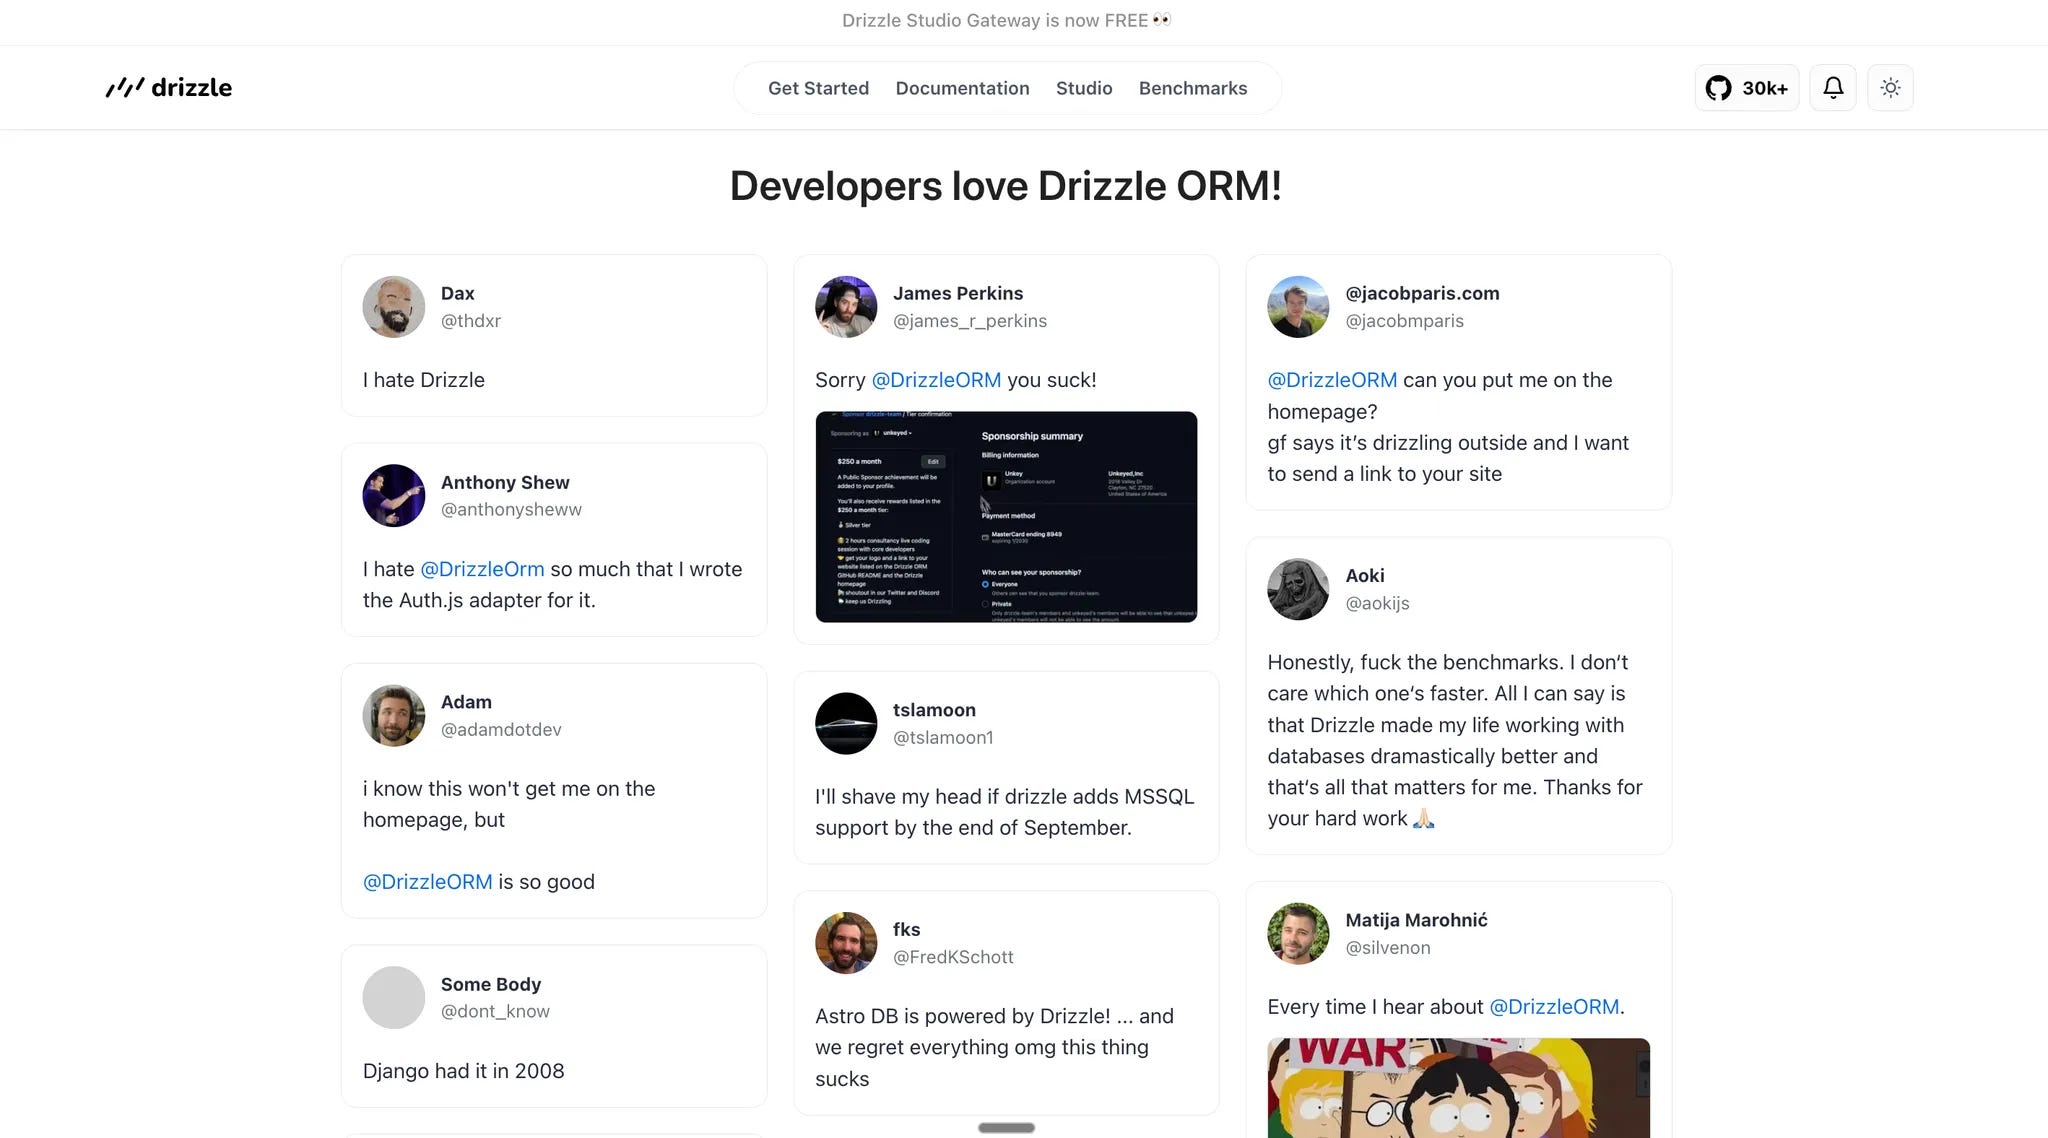Click the @FredKSchott handle

point(953,958)
